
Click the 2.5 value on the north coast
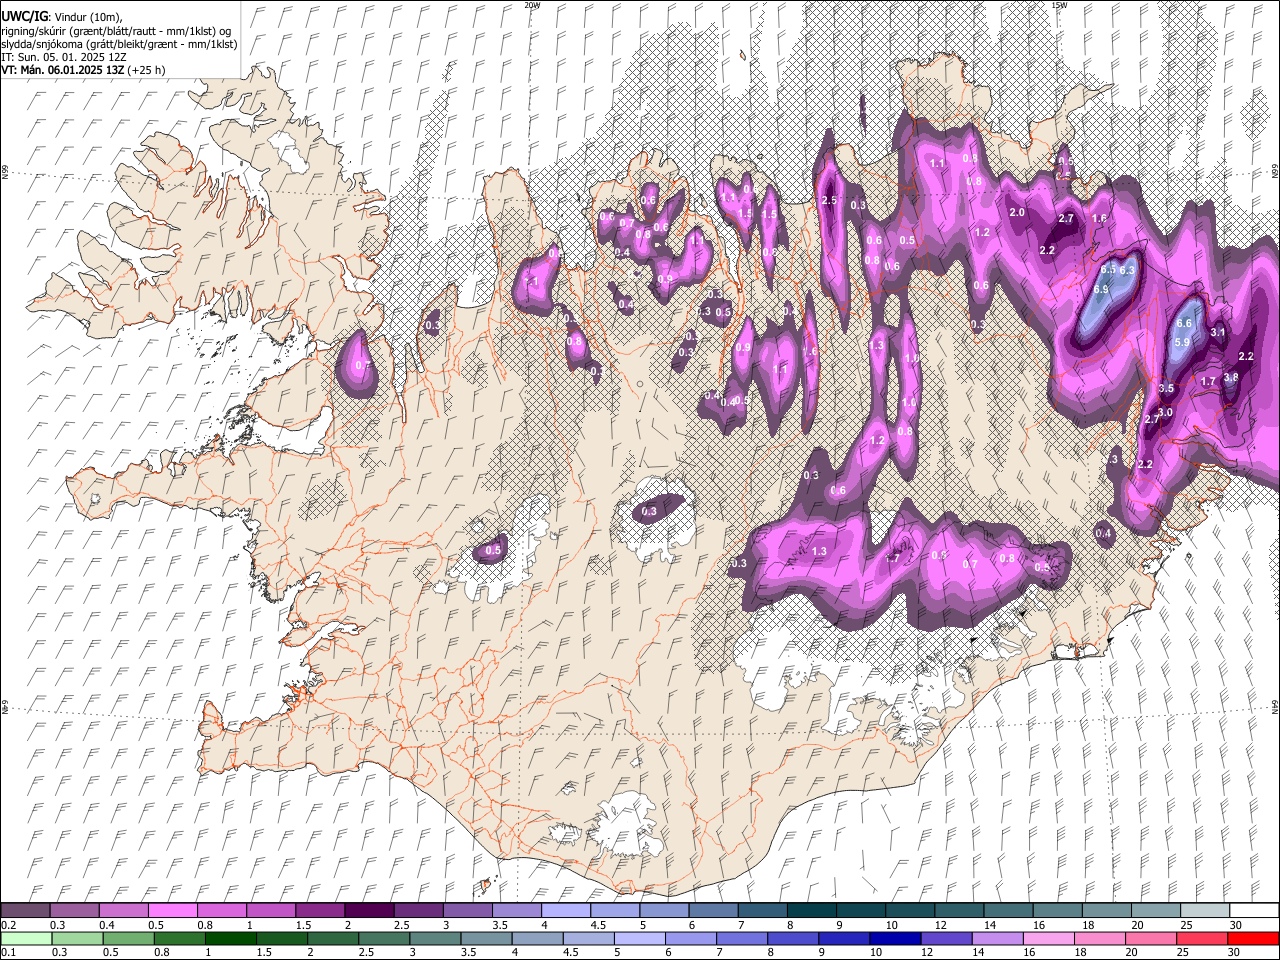tap(829, 200)
